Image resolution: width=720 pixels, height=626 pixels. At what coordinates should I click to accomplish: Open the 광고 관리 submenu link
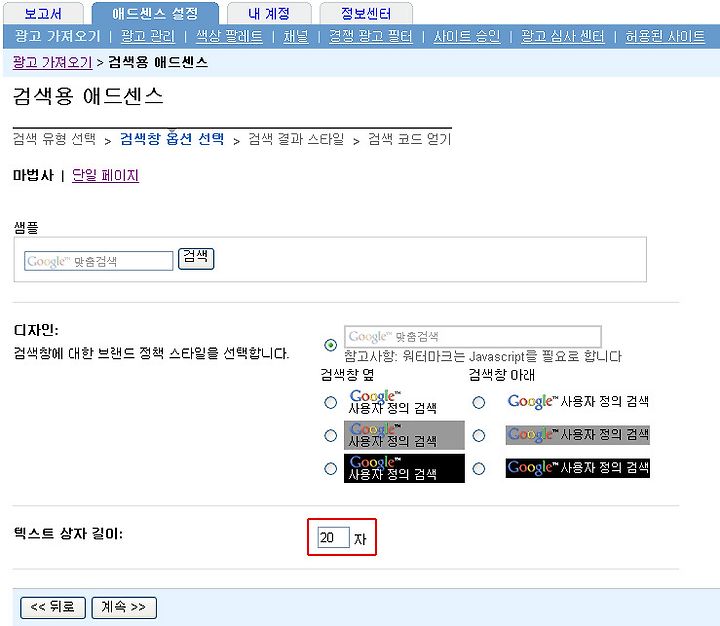click(148, 36)
